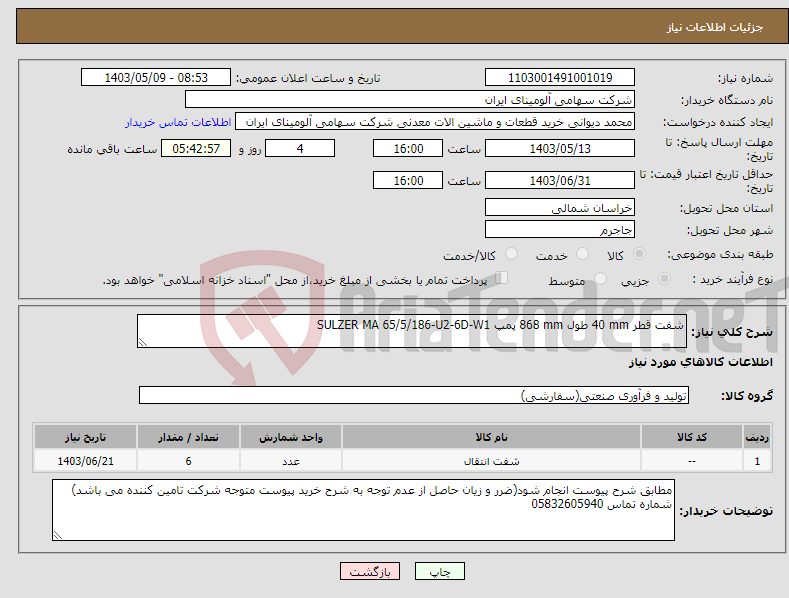Click the شهر محل تحویل label
This screenshot has width=789, height=598.
[730, 230]
